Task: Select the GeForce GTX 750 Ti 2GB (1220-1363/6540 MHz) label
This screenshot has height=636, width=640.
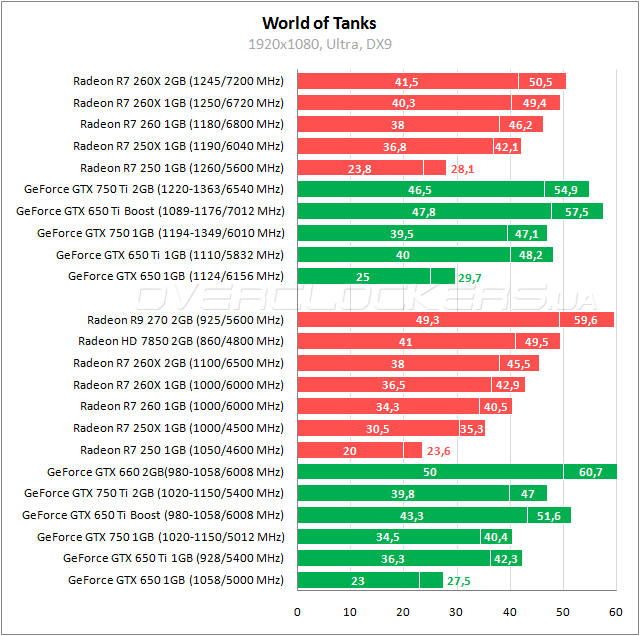Action: (x=153, y=189)
